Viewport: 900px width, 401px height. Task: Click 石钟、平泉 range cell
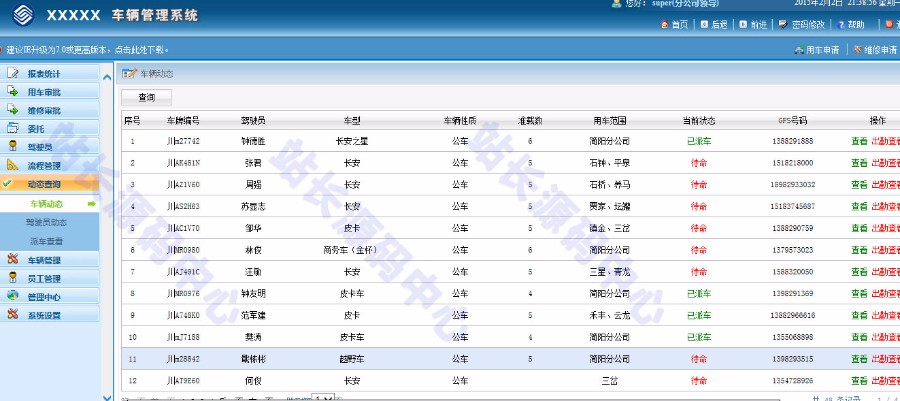(x=610, y=163)
